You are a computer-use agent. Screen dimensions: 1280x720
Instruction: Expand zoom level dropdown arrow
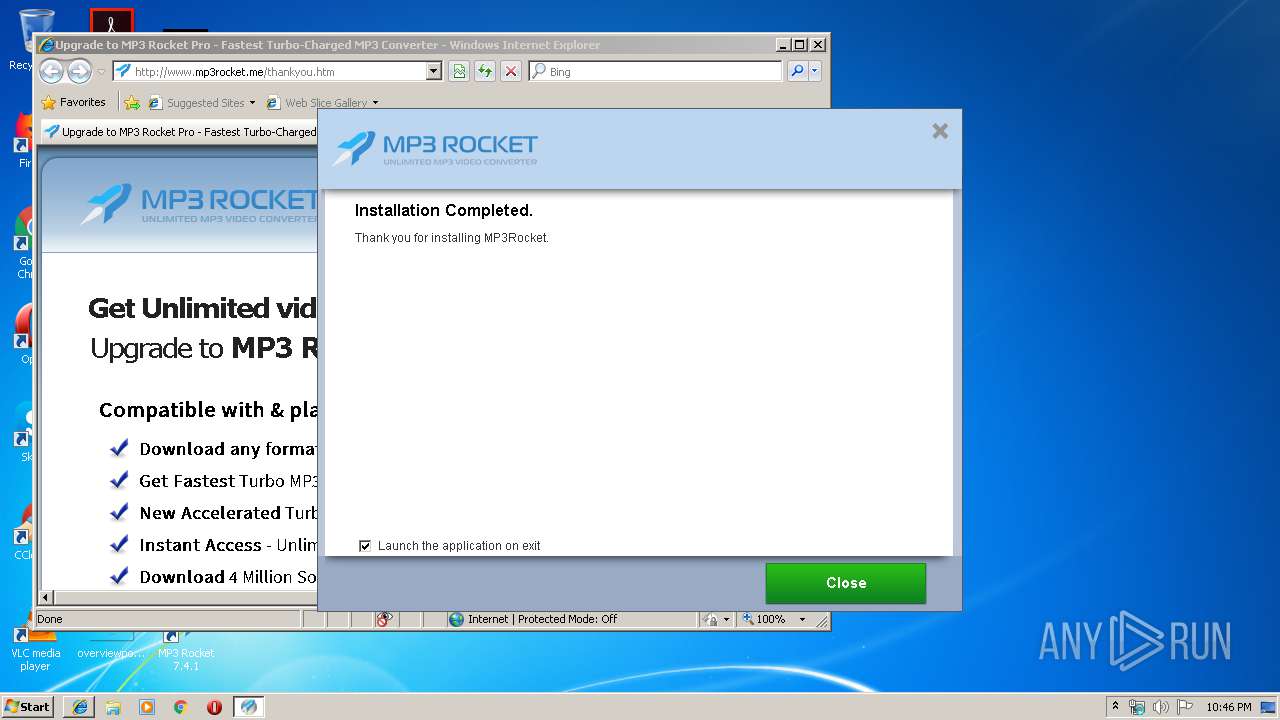[802, 620]
